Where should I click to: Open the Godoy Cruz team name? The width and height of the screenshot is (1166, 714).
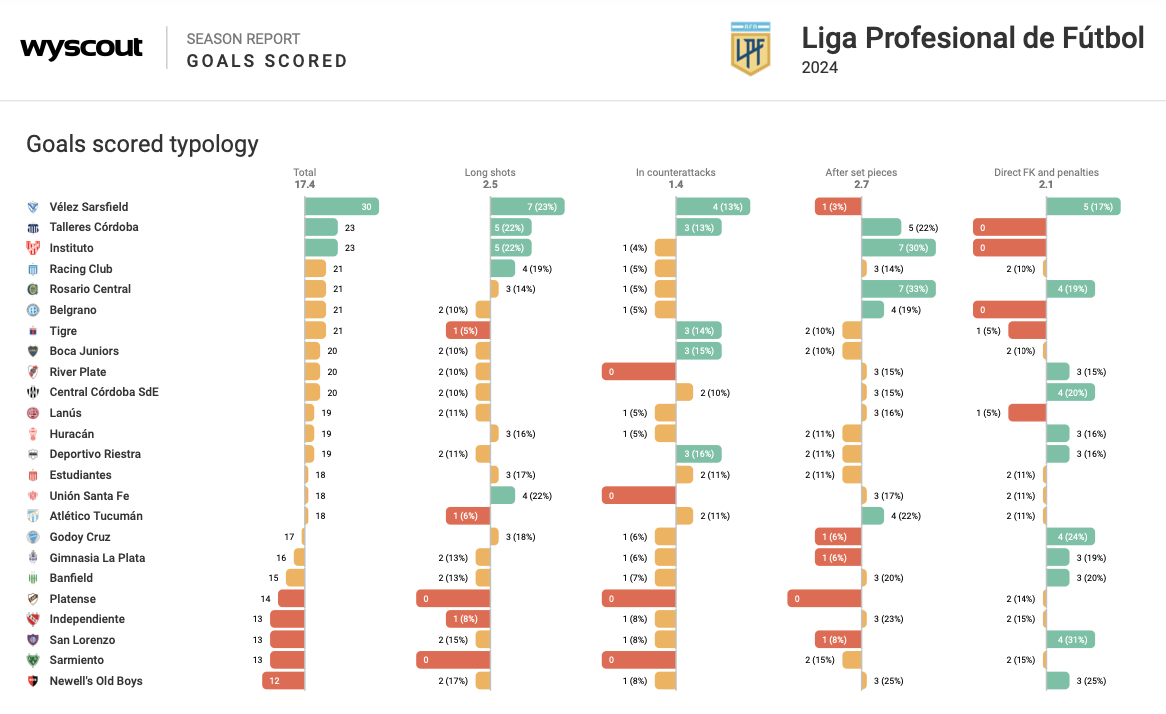[82, 537]
